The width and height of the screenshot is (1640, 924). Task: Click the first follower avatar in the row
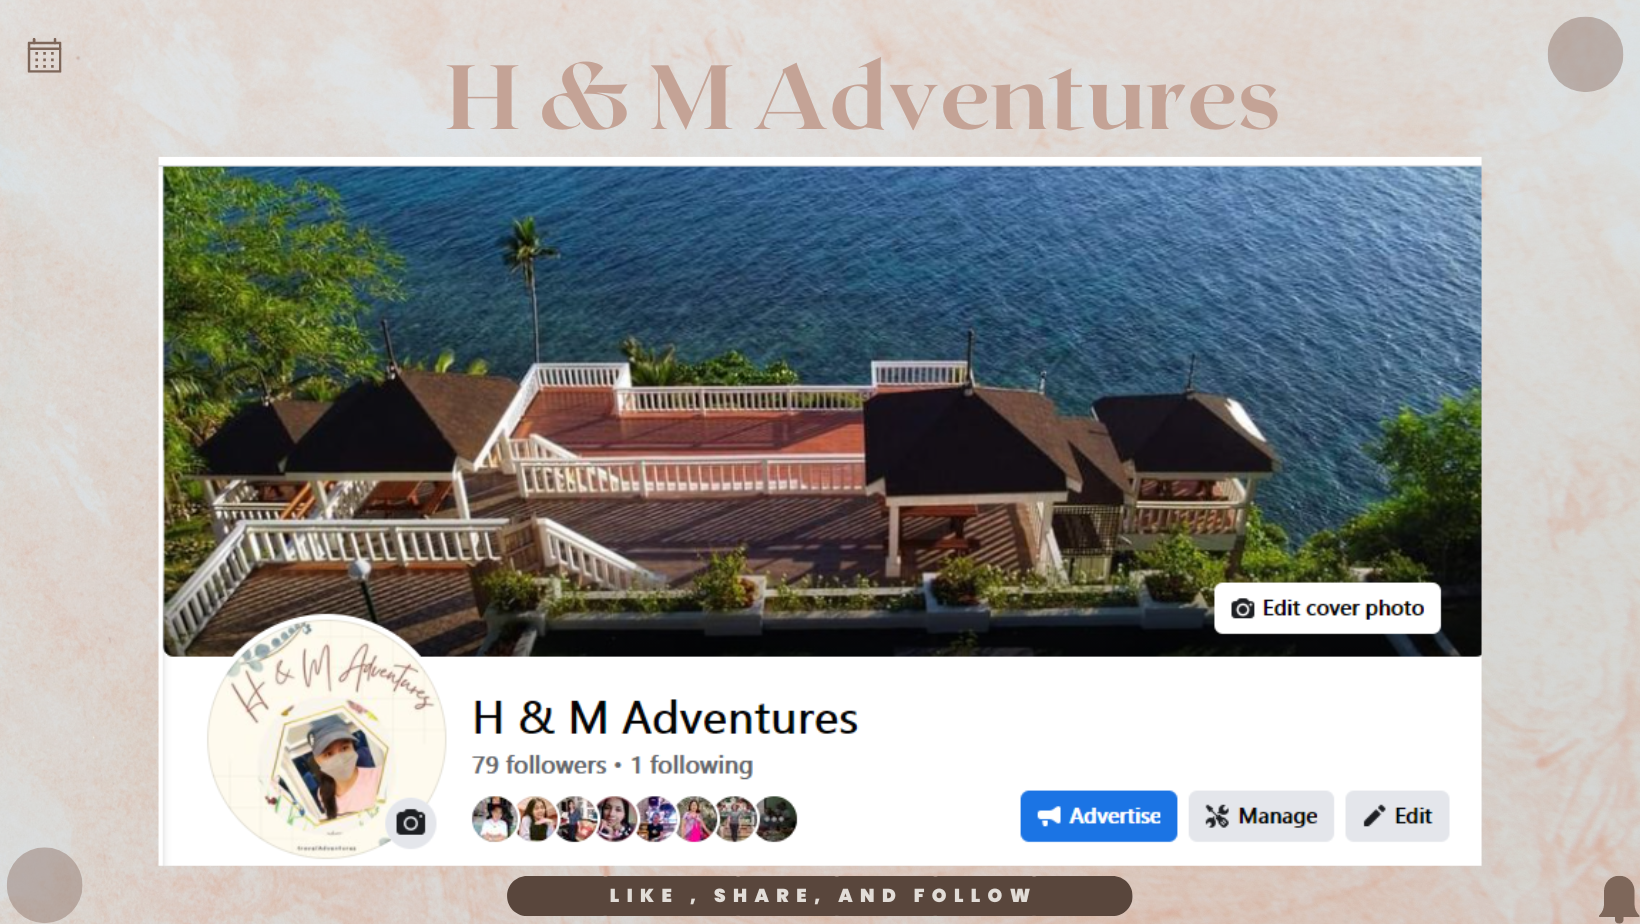(494, 819)
